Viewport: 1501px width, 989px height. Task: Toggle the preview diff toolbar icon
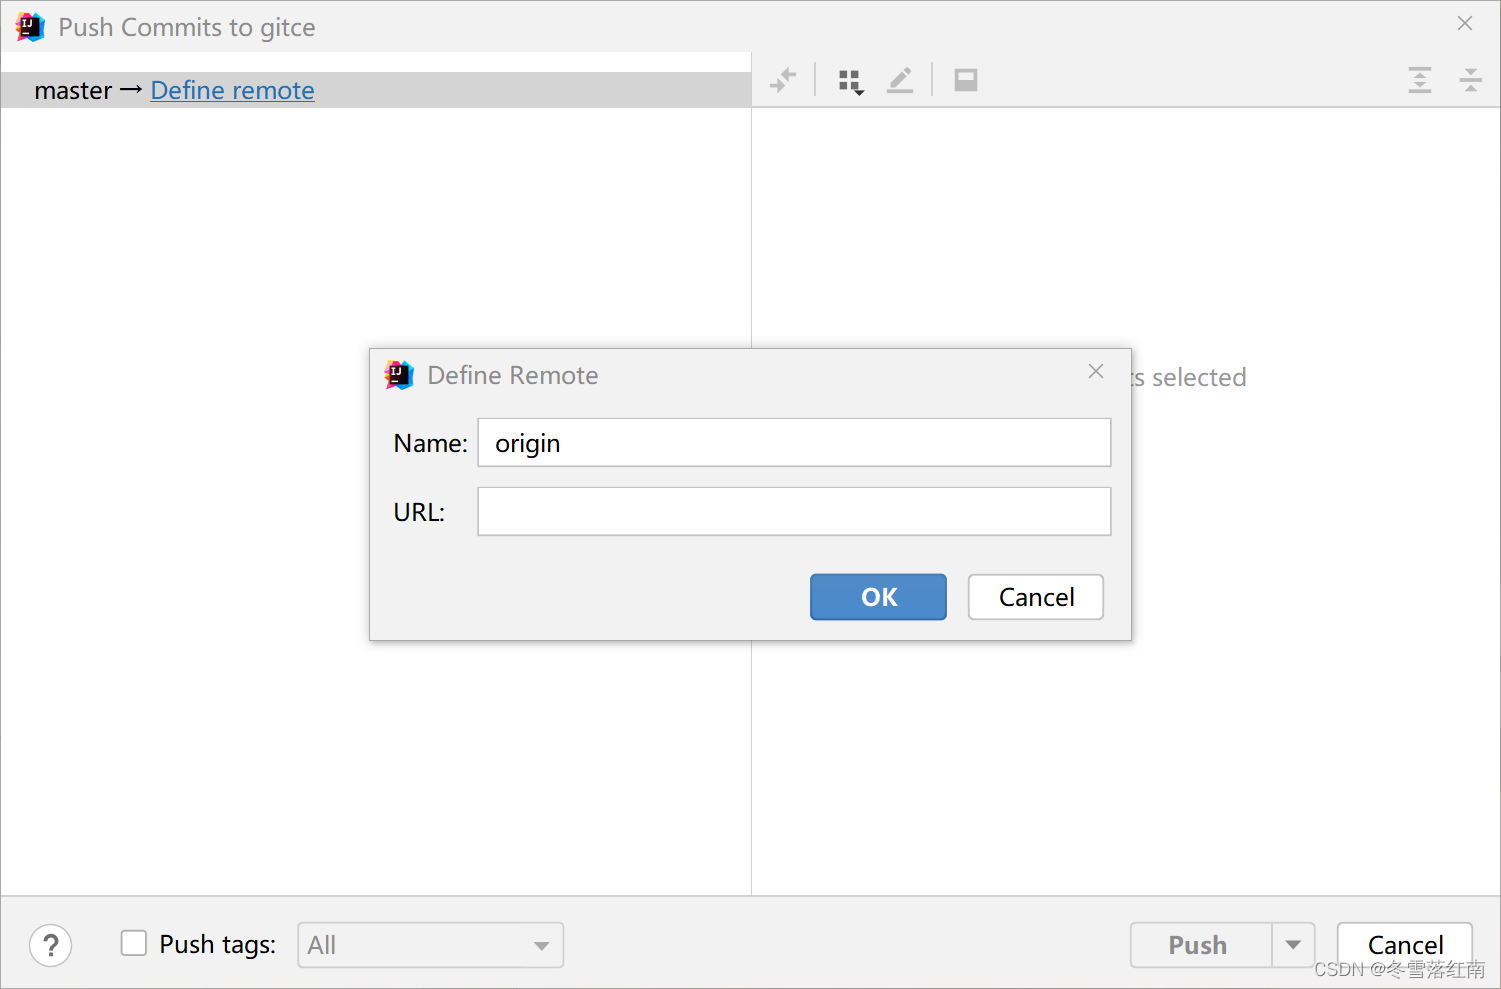tap(965, 80)
